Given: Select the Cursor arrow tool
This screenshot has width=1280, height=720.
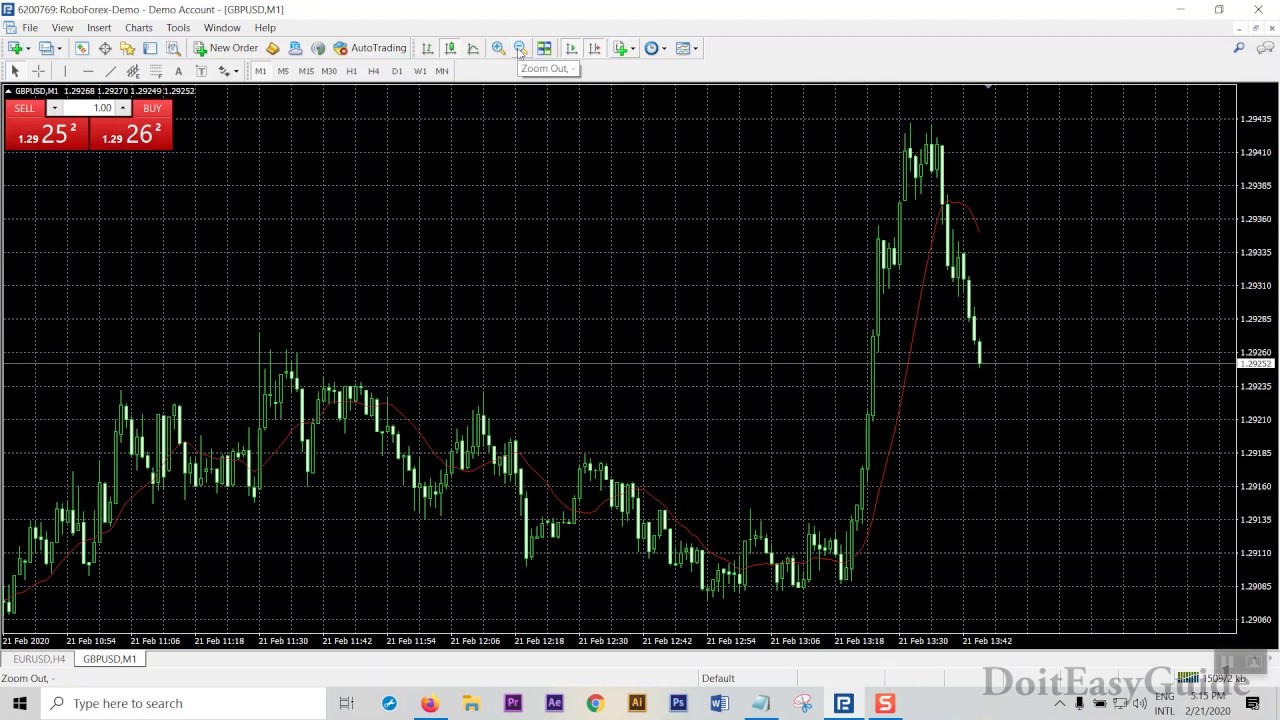Looking at the screenshot, I should [15, 71].
